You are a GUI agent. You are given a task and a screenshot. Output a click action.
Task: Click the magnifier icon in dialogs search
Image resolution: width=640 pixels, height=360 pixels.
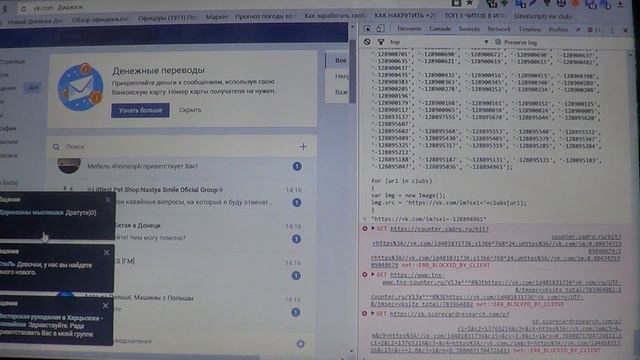56,147
